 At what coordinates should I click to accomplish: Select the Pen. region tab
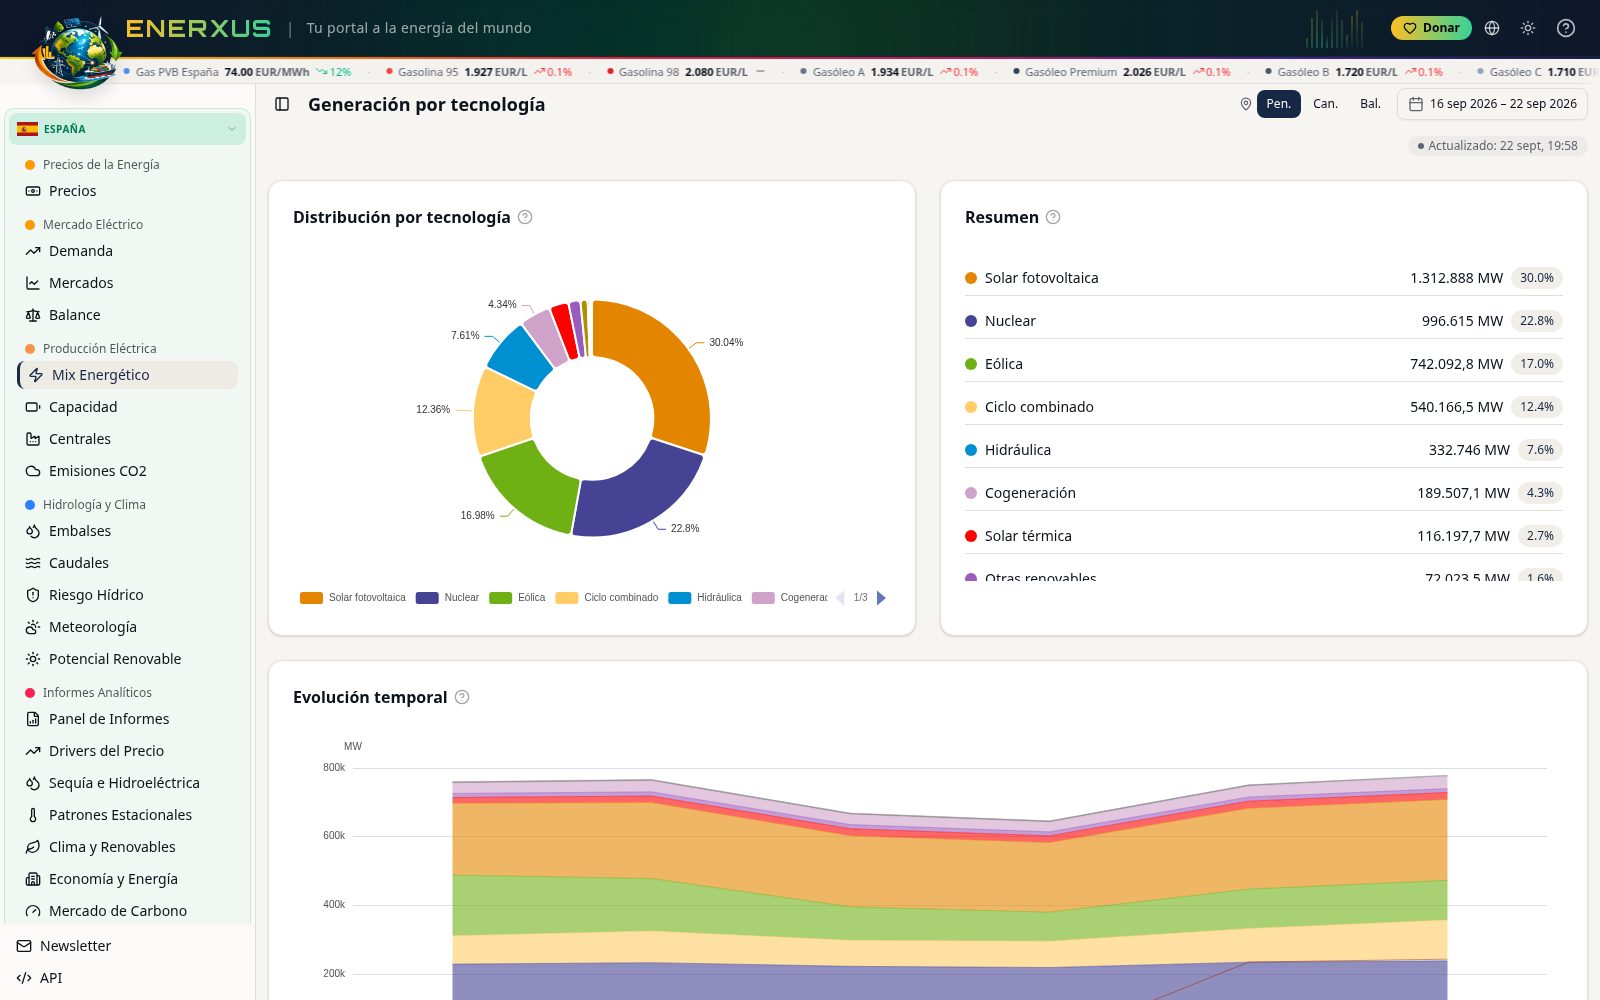click(1279, 104)
